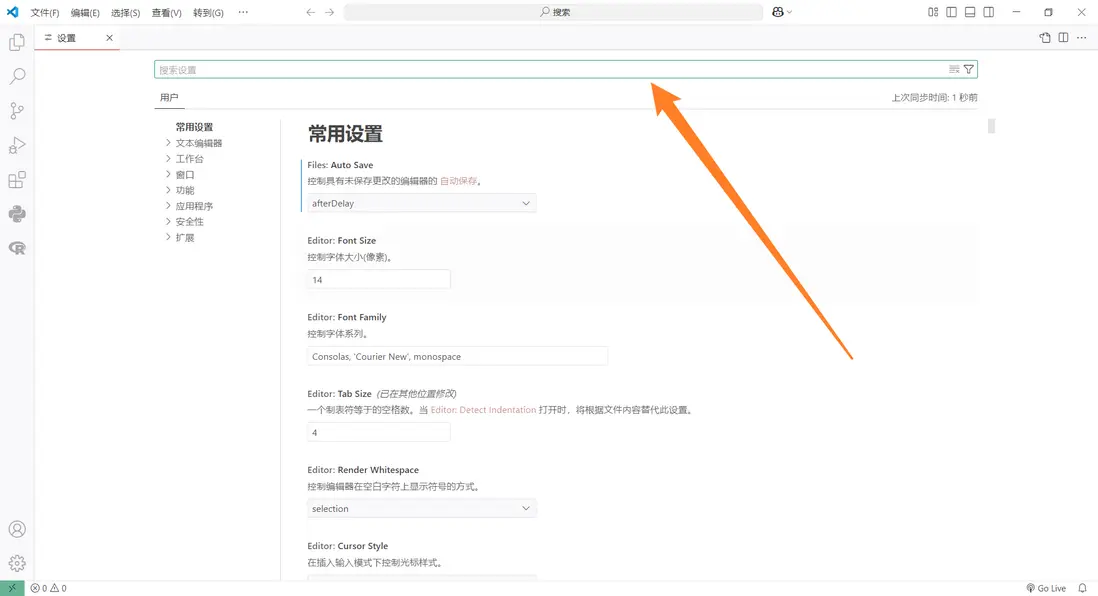
Task: Open Source Control view
Action: click(17, 111)
